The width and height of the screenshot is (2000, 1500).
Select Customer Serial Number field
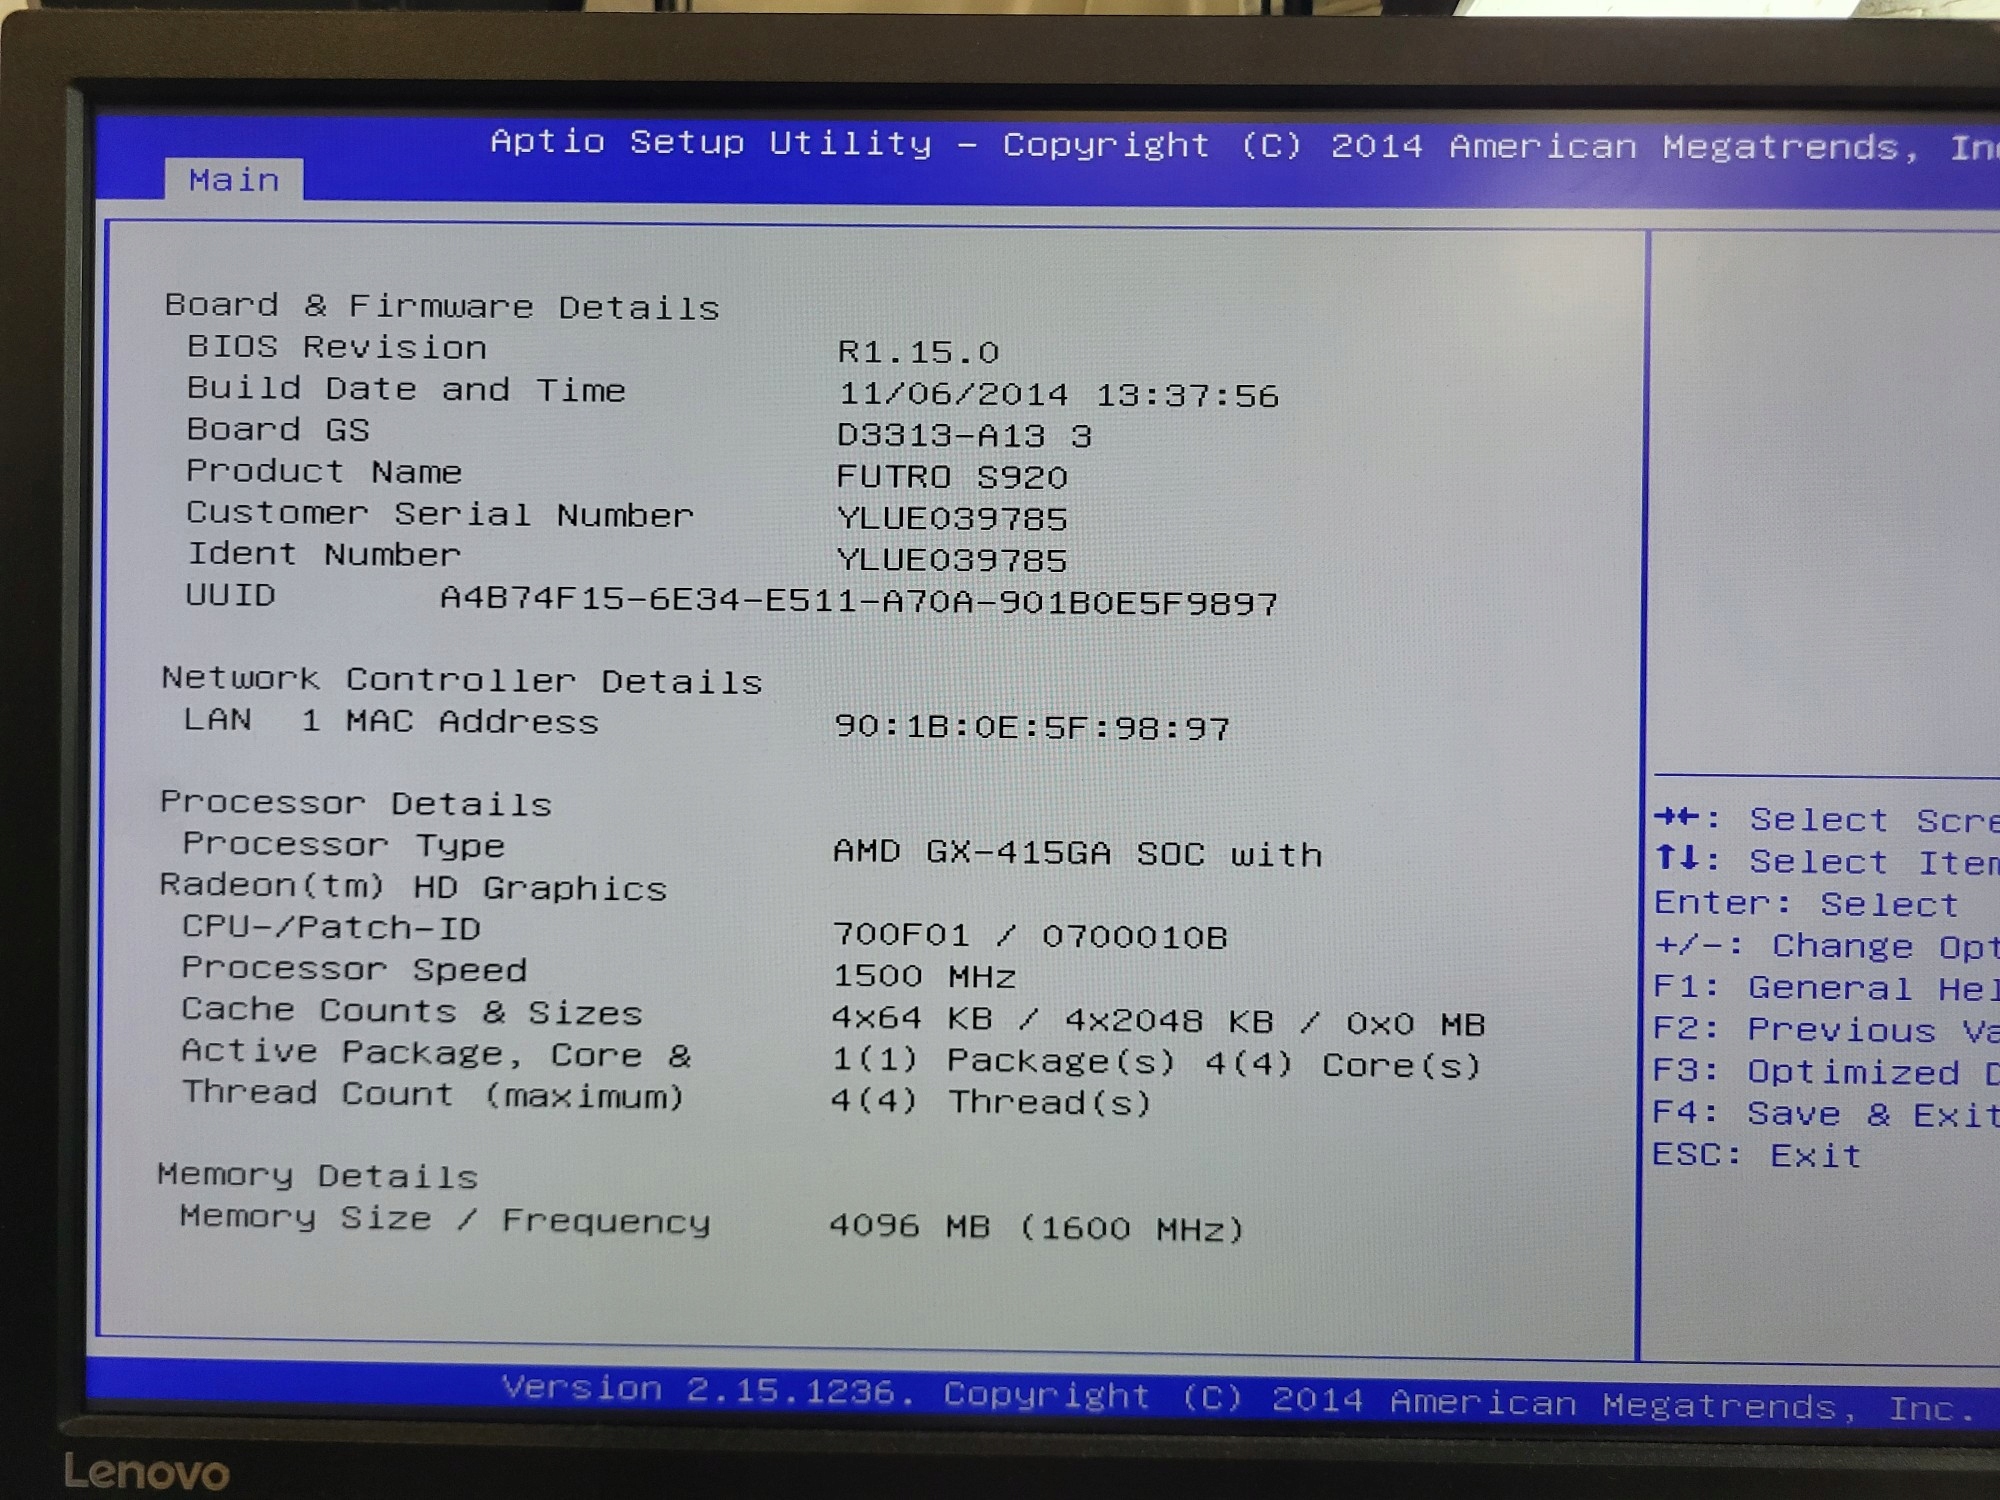pyautogui.click(x=440, y=514)
